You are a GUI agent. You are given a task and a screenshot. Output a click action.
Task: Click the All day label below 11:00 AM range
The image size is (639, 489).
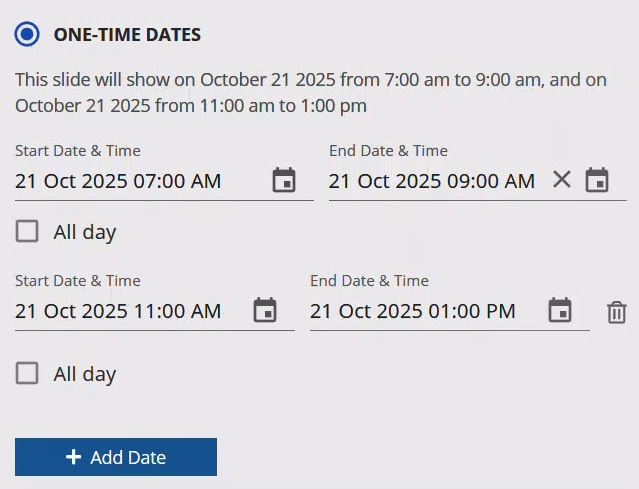pos(85,375)
